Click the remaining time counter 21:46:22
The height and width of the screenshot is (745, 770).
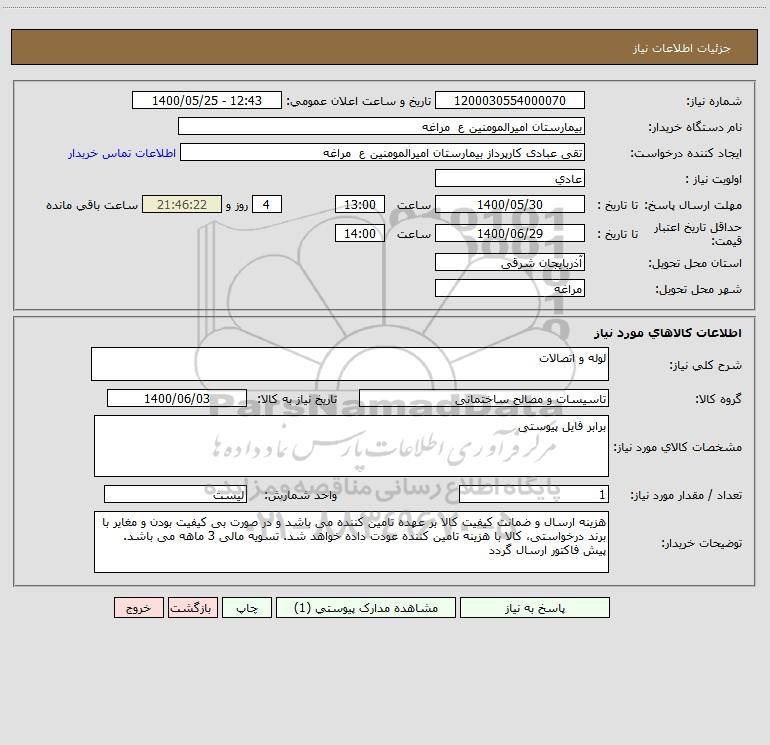pyautogui.click(x=182, y=204)
